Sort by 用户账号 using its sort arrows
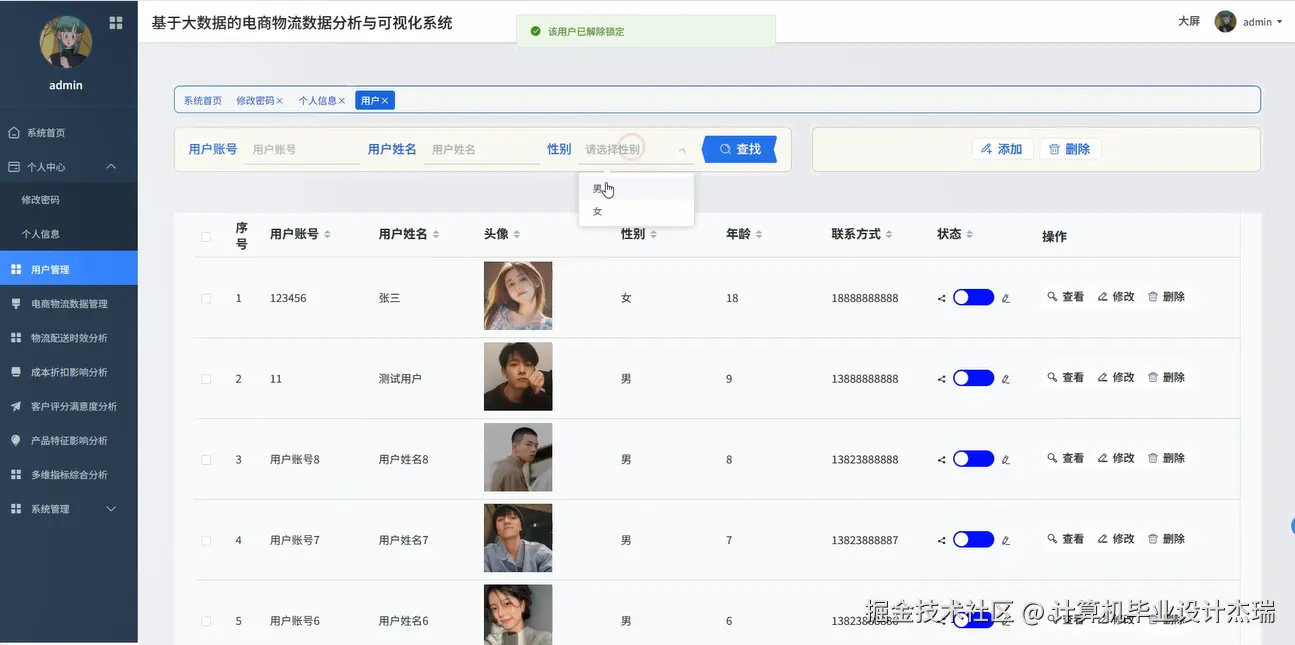Viewport: 1295px width, 645px height. click(x=327, y=234)
